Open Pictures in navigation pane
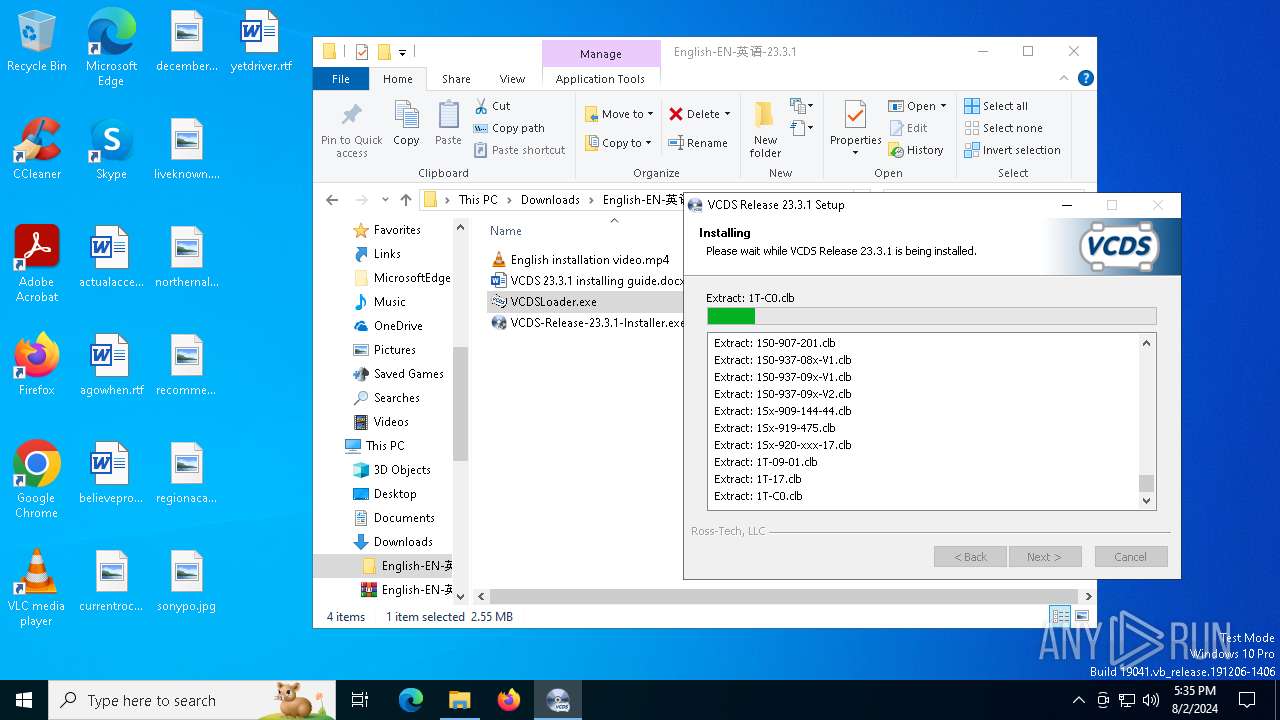 click(x=395, y=350)
